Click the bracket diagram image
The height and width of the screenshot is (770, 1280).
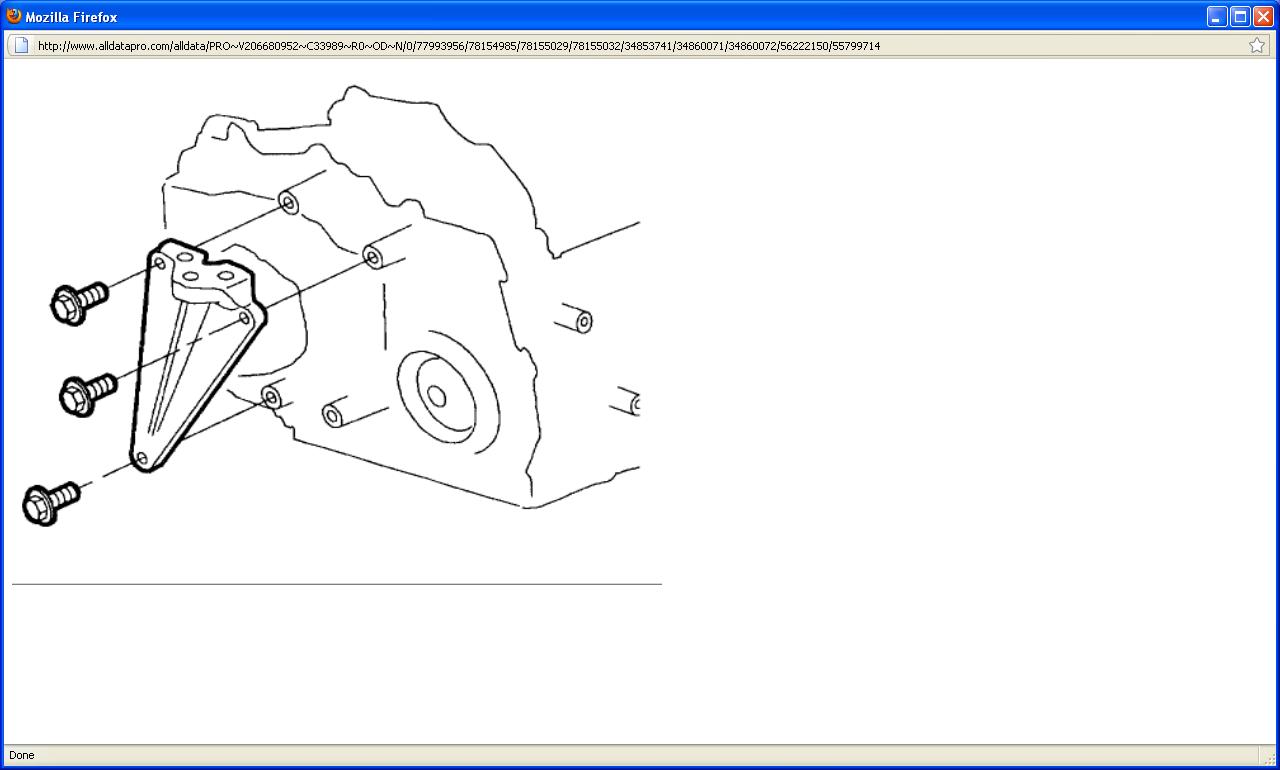point(326,305)
